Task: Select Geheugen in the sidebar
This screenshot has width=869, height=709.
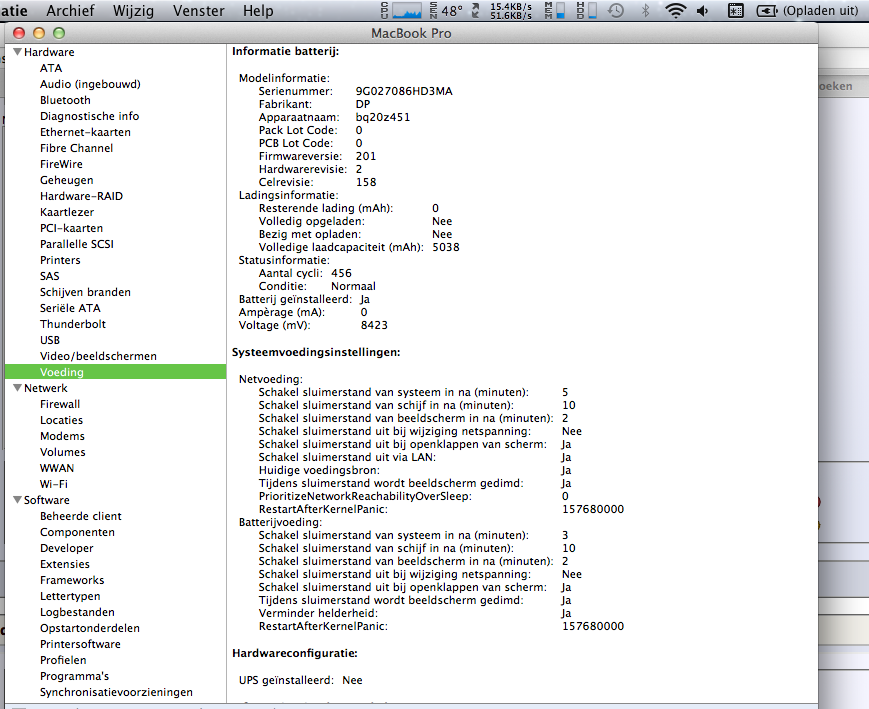Action: (x=67, y=180)
